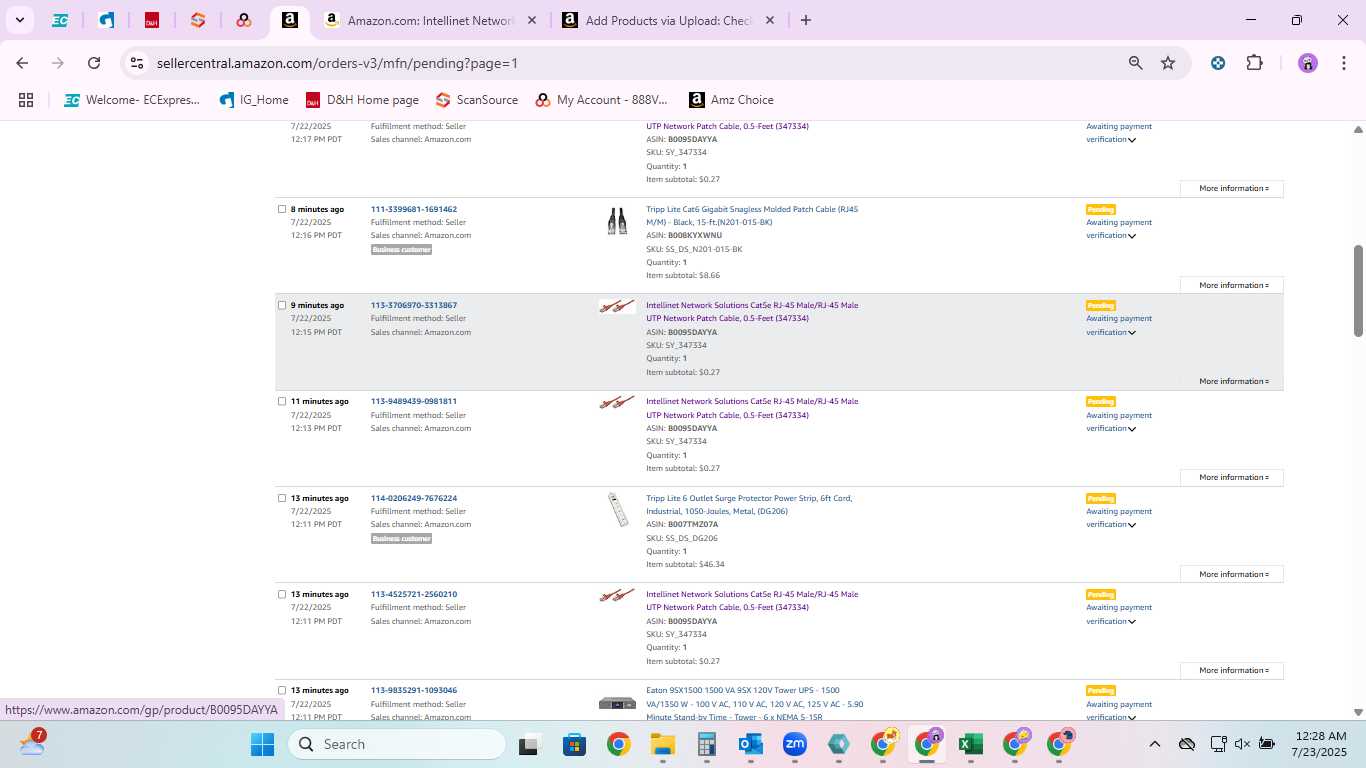Select checkbox for order 113-9489439-0981811
This screenshot has width=1366, height=768.
click(282, 401)
